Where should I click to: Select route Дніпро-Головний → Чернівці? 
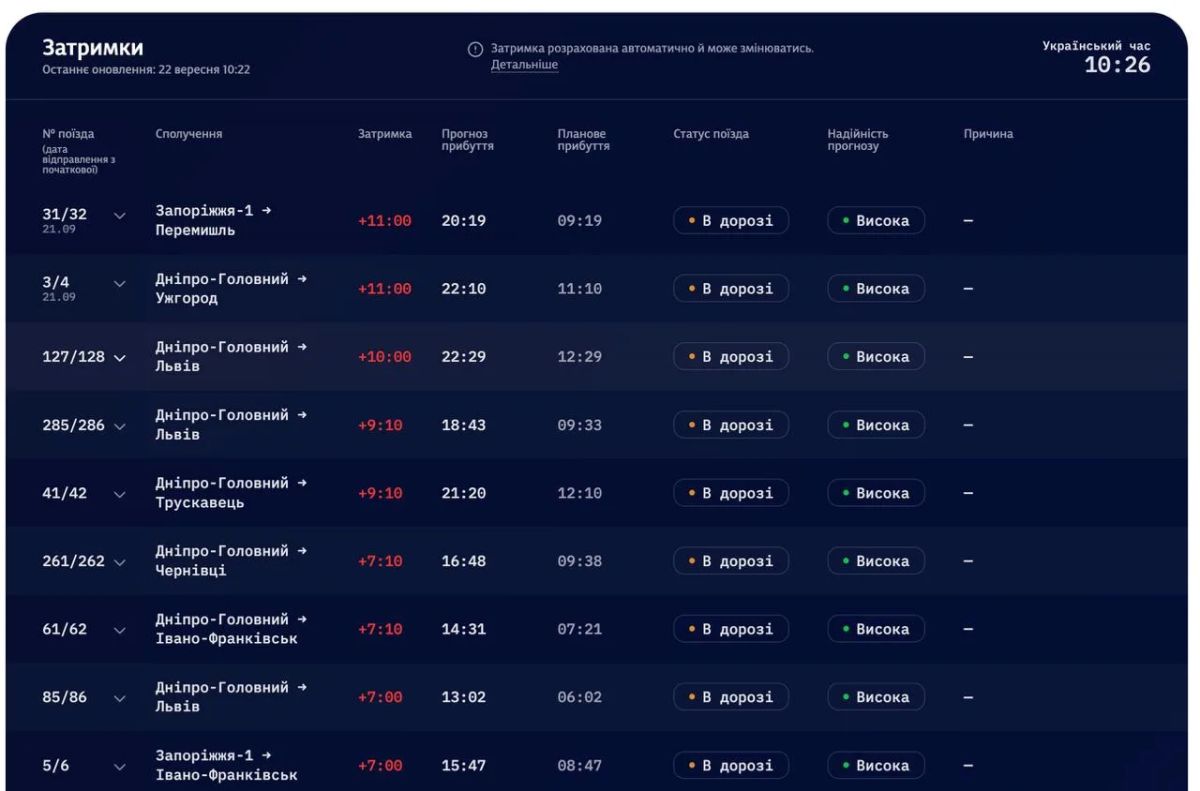pos(231,560)
